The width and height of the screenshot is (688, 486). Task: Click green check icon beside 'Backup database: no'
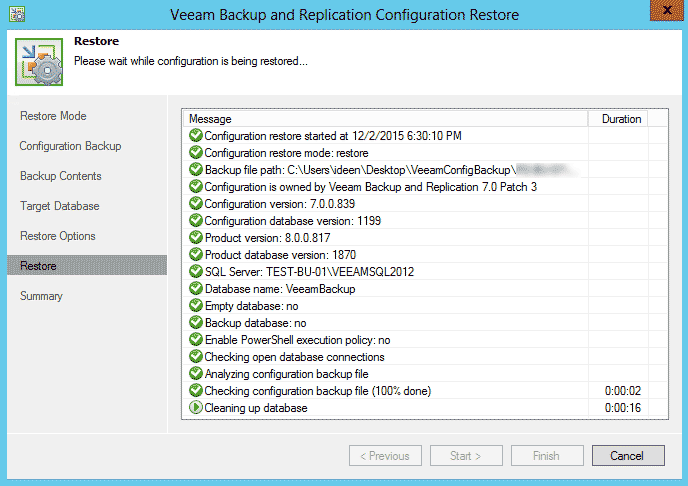[195, 322]
